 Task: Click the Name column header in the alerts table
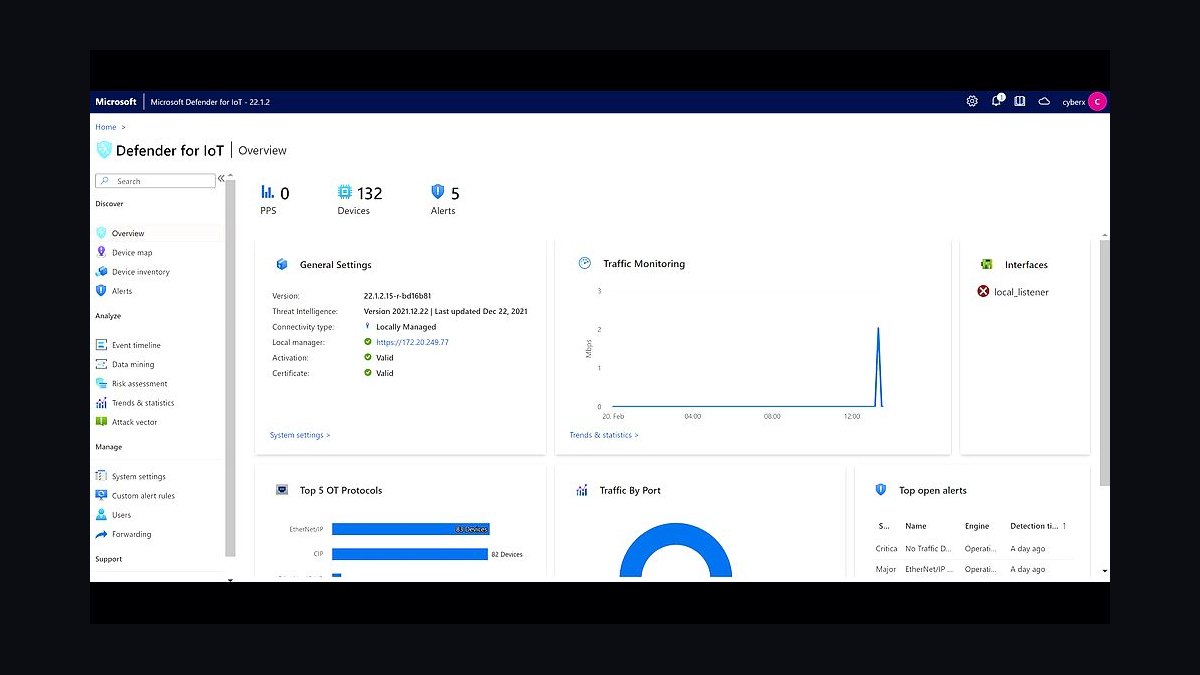point(916,526)
